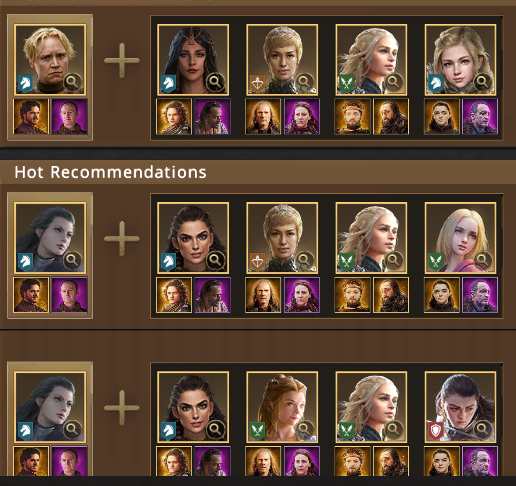The width and height of the screenshot is (516, 486).
Task: Click magnifier on blonde knight portrait in top row
Action: pyautogui.click(x=72, y=82)
